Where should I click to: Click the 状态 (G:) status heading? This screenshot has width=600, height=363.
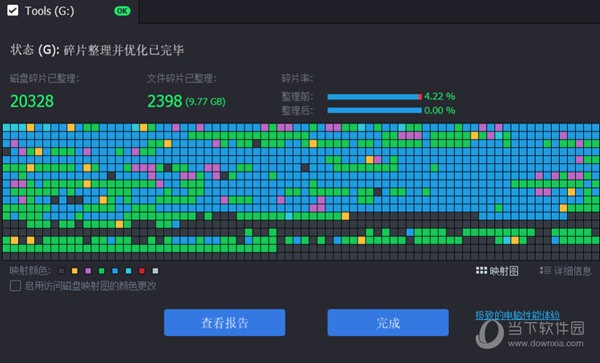(97, 50)
